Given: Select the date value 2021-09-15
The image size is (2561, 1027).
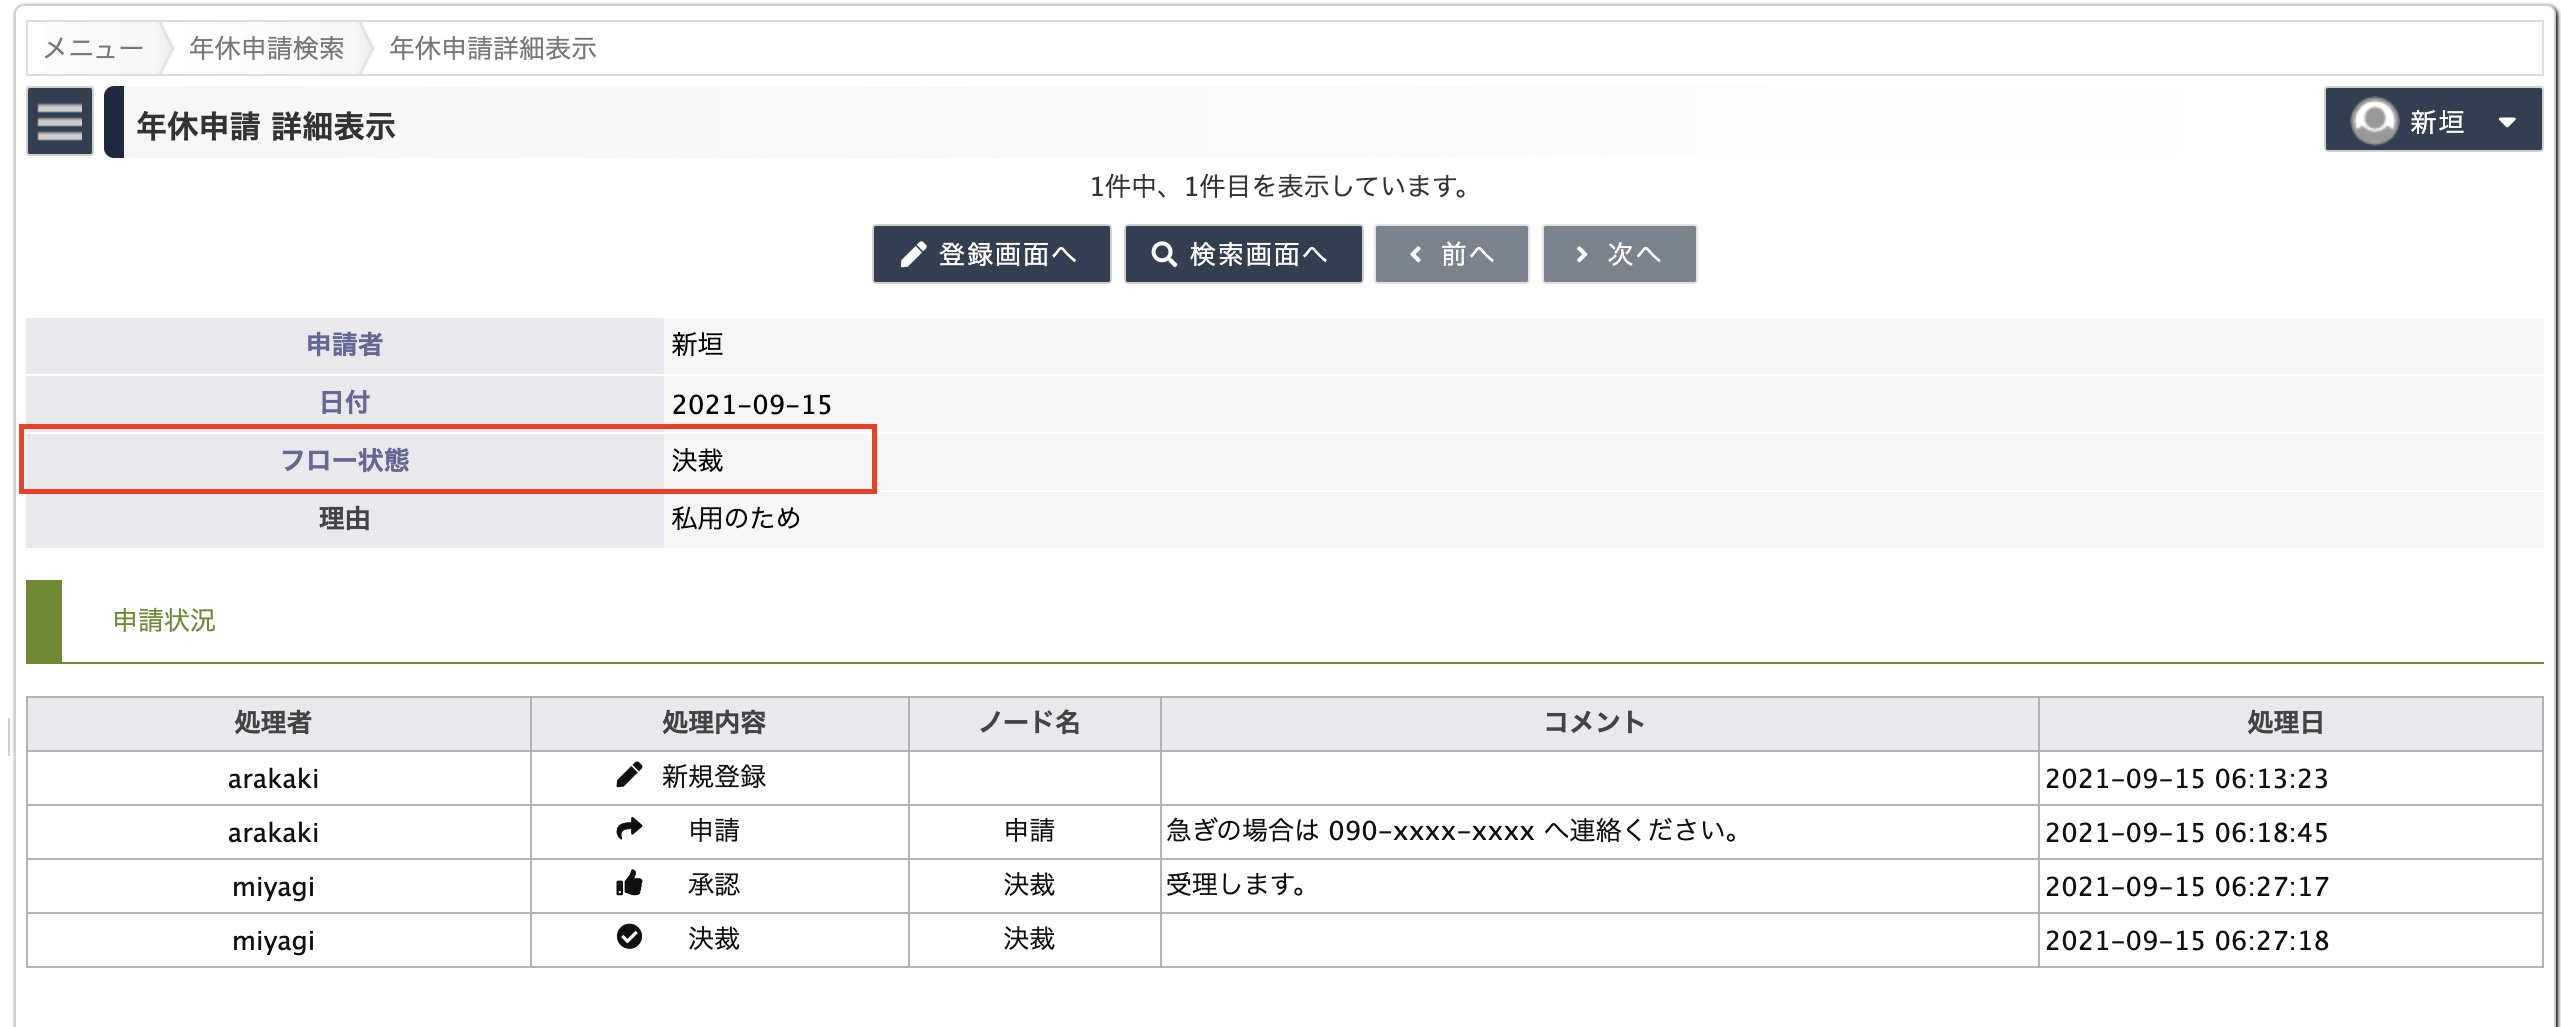Looking at the screenshot, I should tap(751, 404).
